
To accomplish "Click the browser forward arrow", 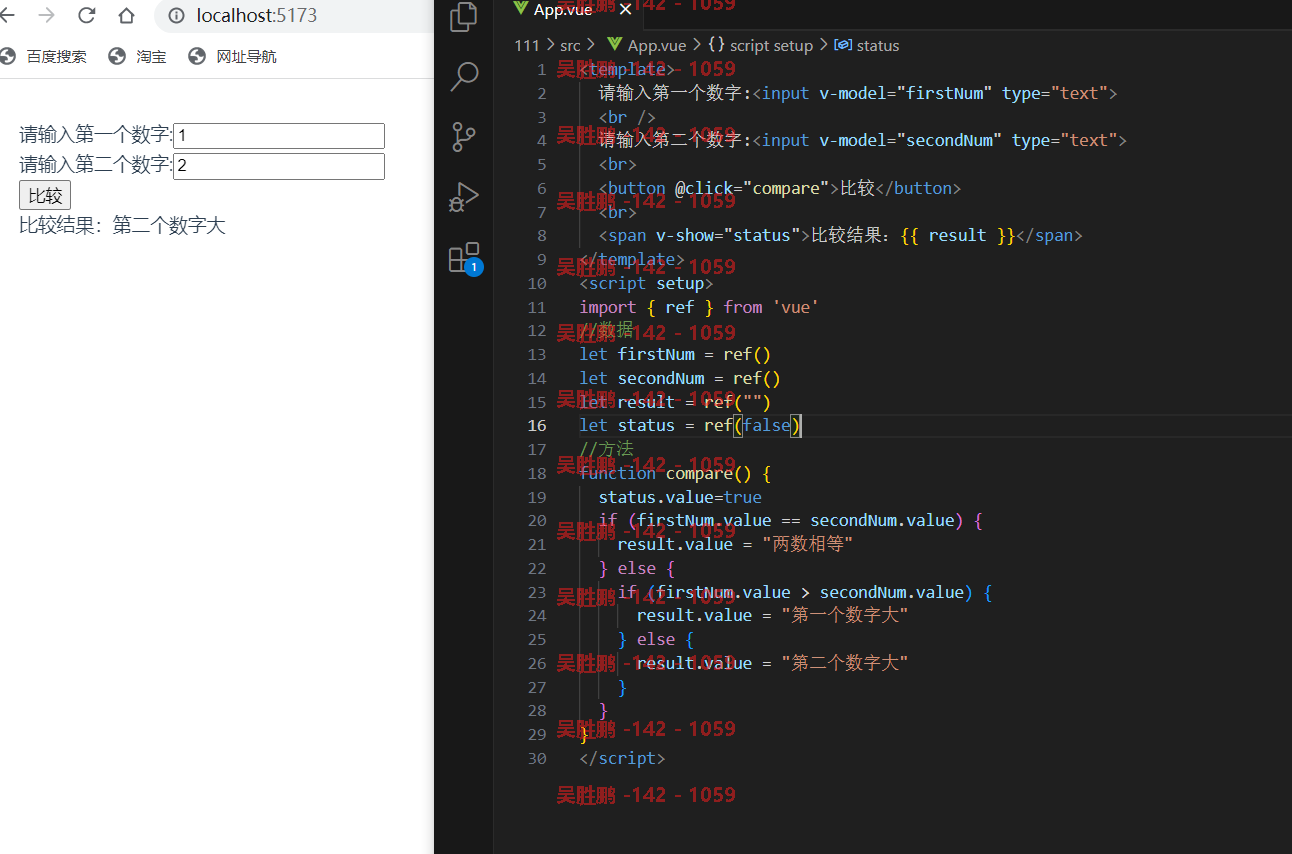I will click(x=46, y=16).
